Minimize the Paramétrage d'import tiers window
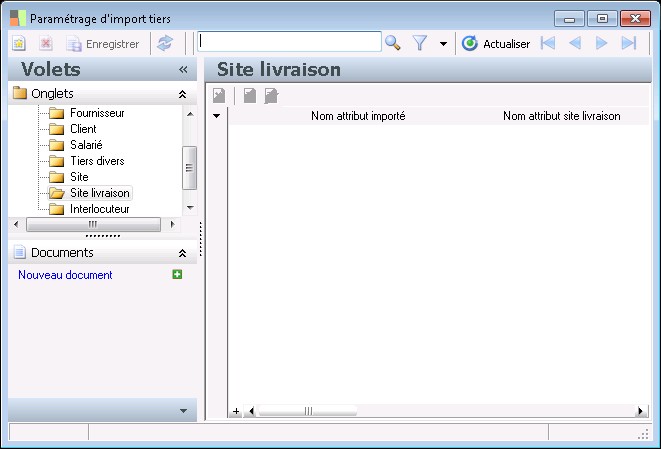 coord(569,19)
